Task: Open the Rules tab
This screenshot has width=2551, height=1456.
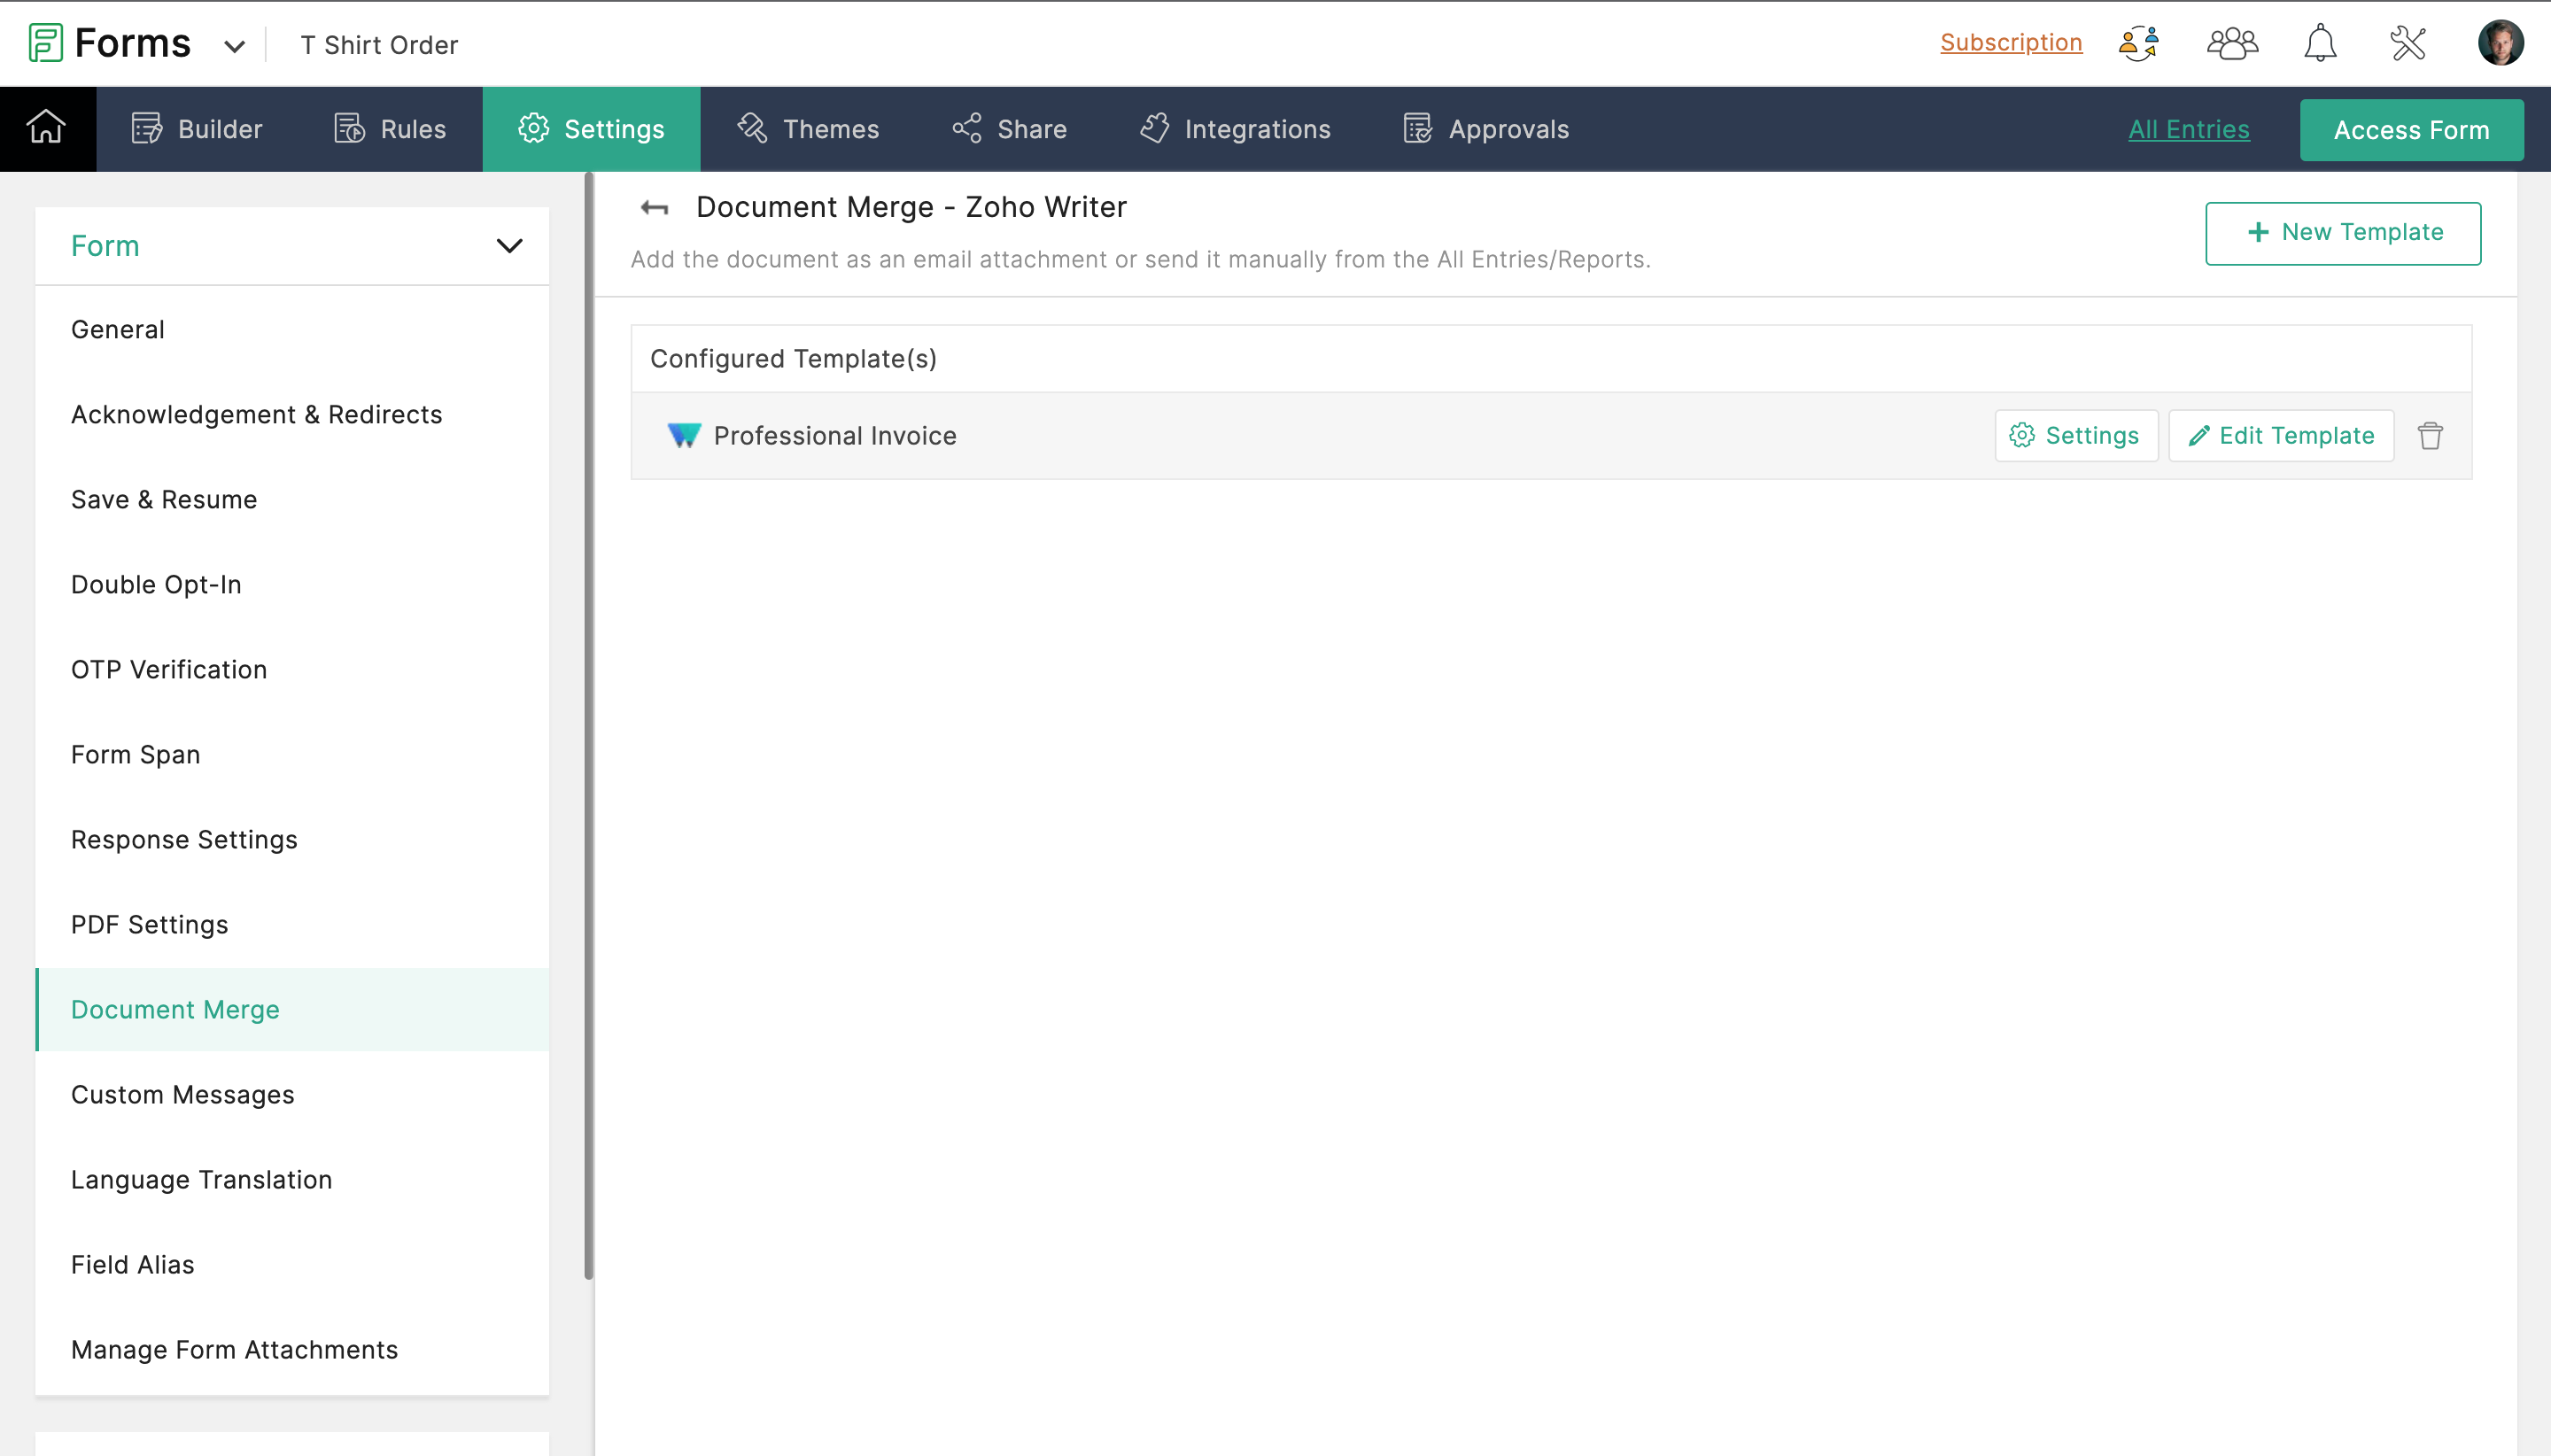Action: click(x=390, y=129)
